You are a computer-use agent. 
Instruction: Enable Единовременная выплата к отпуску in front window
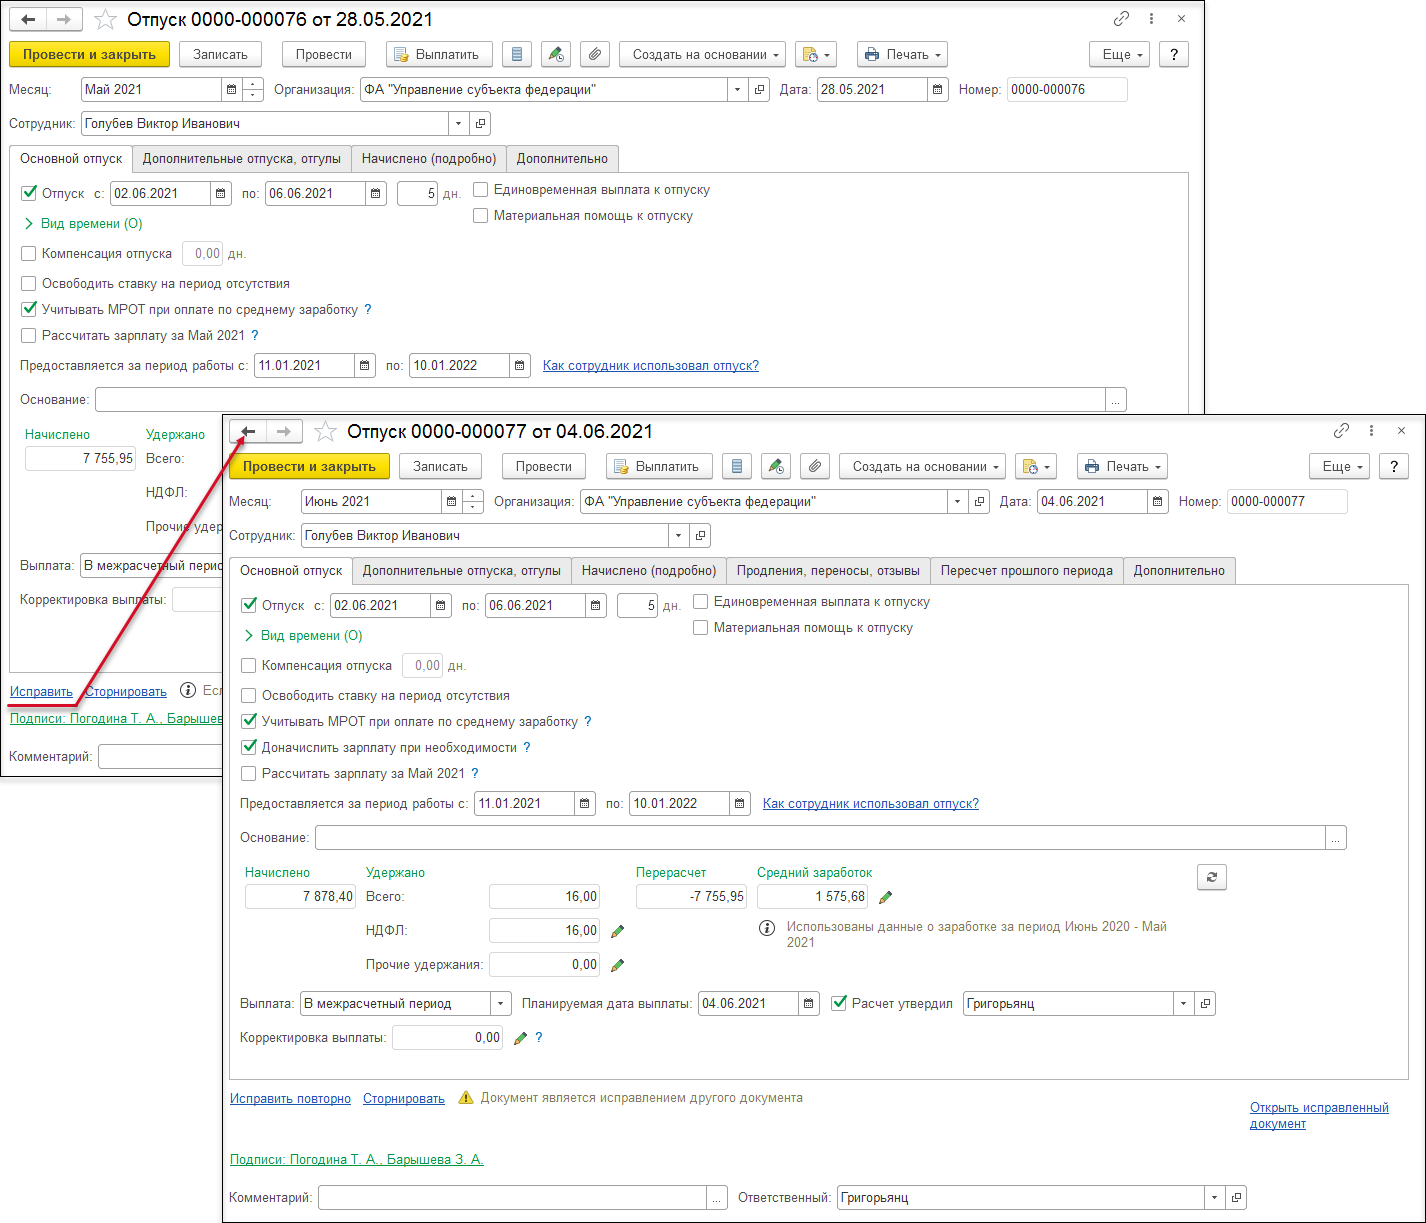[x=701, y=601]
